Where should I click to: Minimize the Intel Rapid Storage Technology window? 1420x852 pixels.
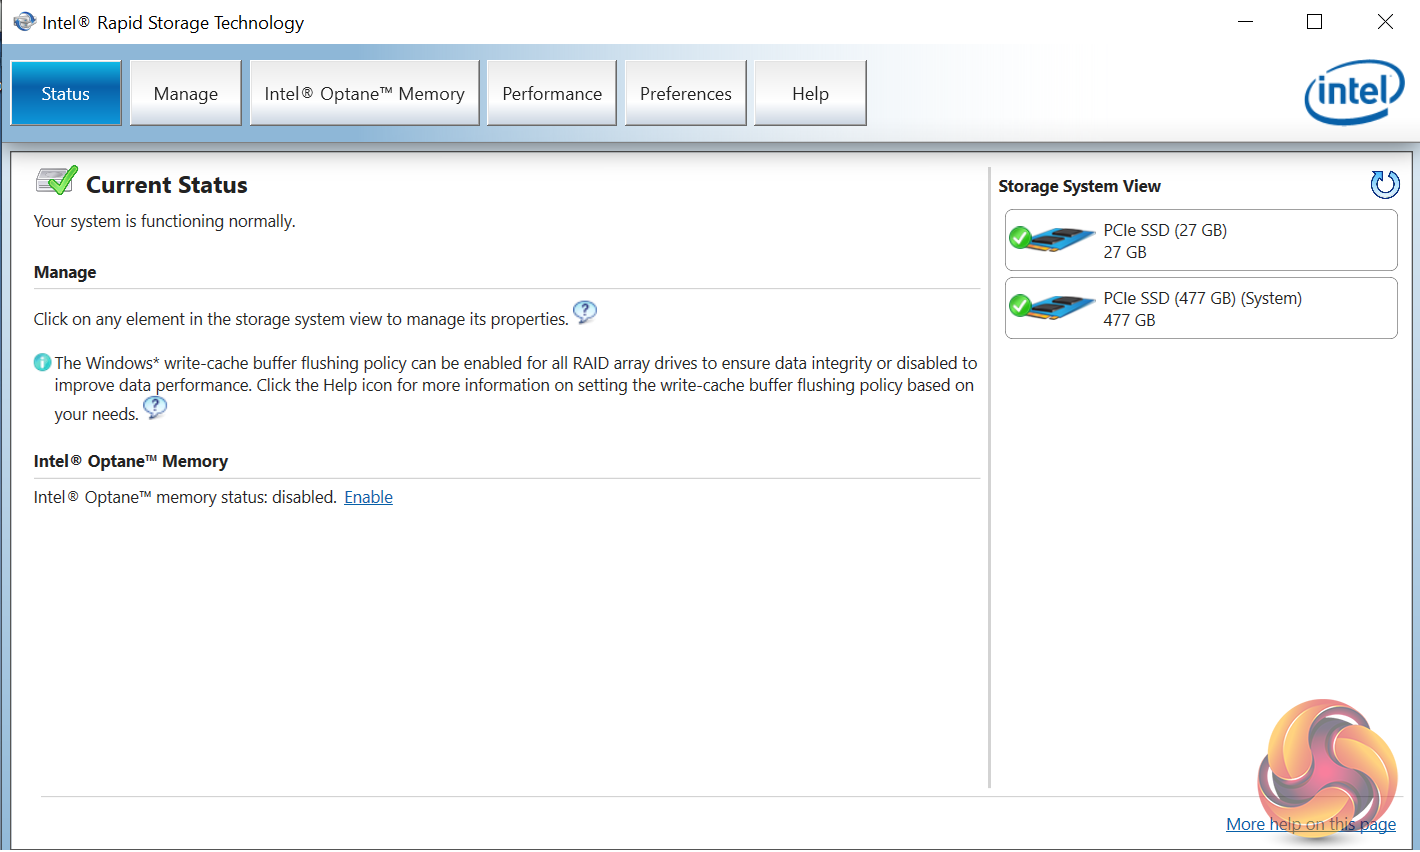1245,22
